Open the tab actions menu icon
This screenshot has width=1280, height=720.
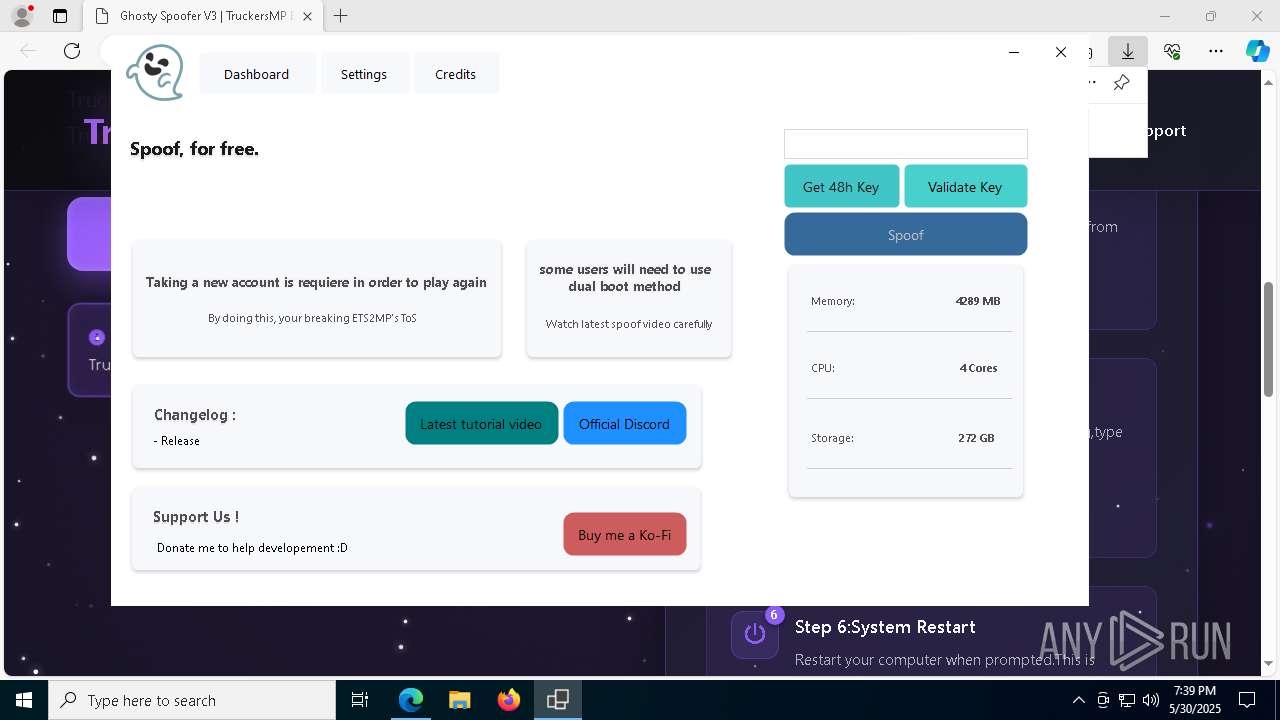click(60, 16)
